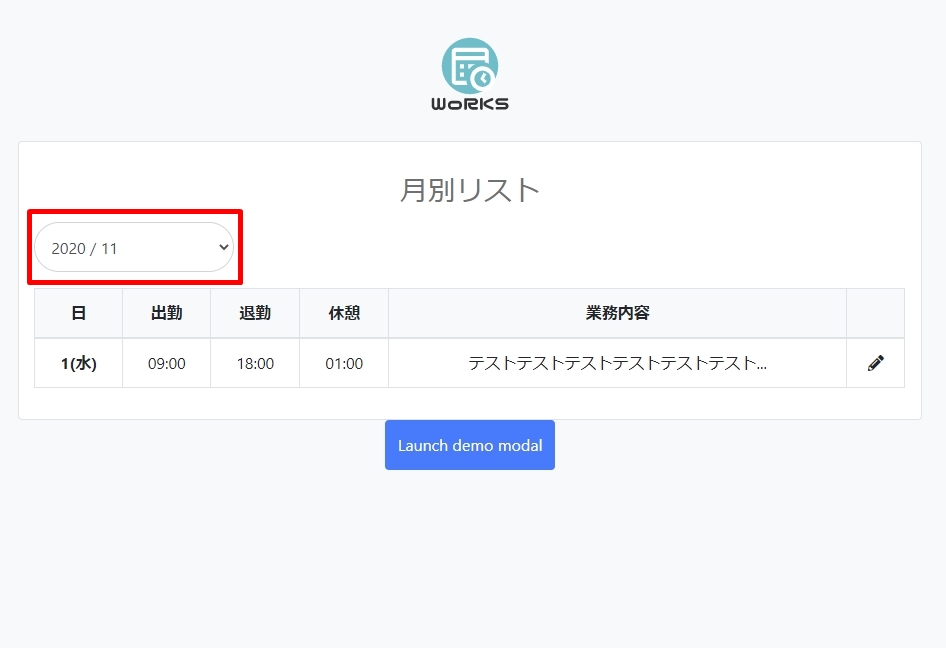Click the 日 column header

(78, 313)
